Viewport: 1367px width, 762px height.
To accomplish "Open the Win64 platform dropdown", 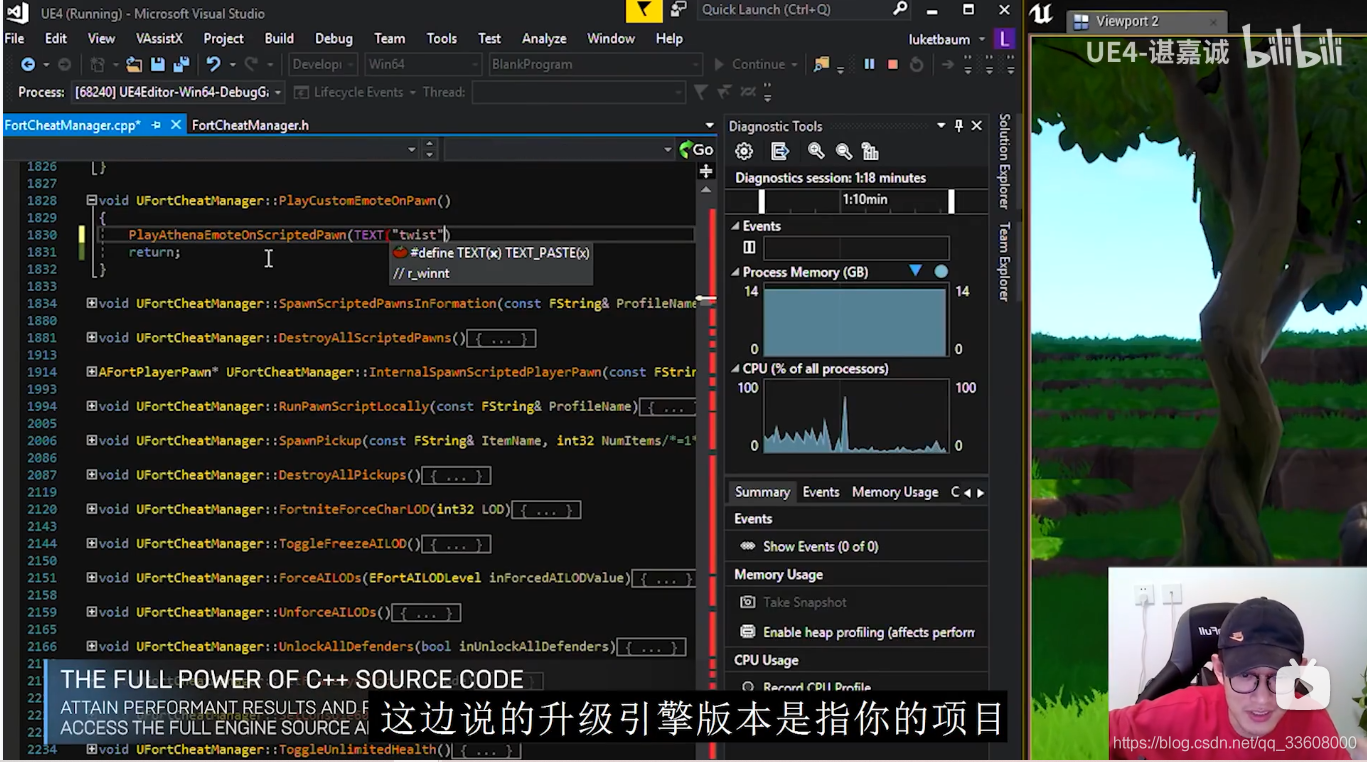I will coord(423,64).
